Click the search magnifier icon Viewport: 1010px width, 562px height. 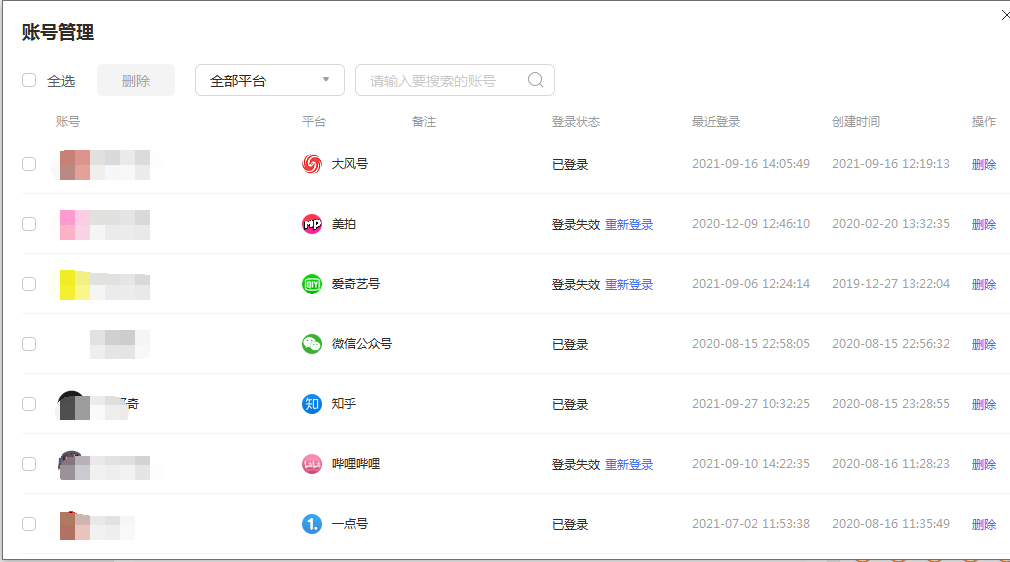click(x=535, y=80)
